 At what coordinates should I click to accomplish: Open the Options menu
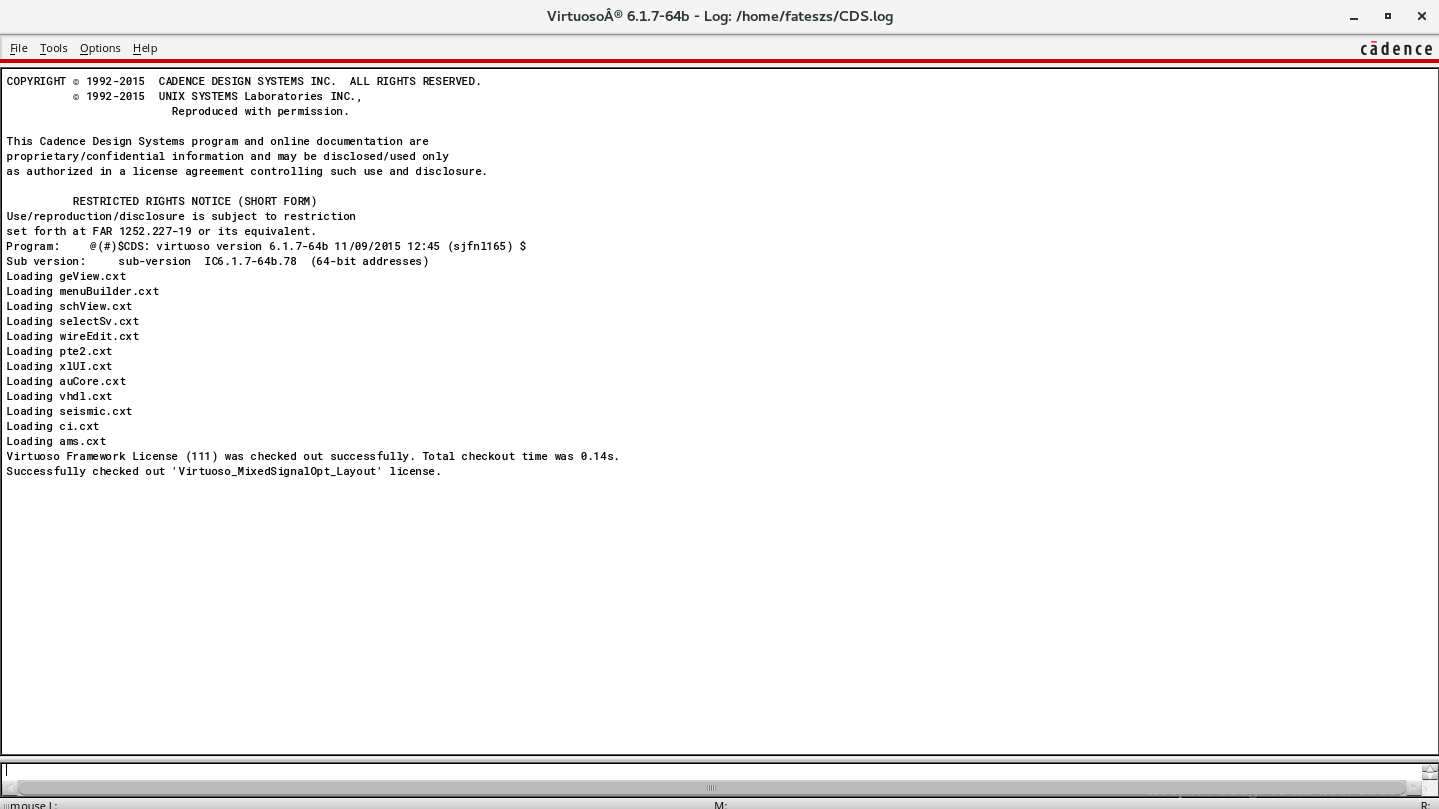(x=100, y=48)
